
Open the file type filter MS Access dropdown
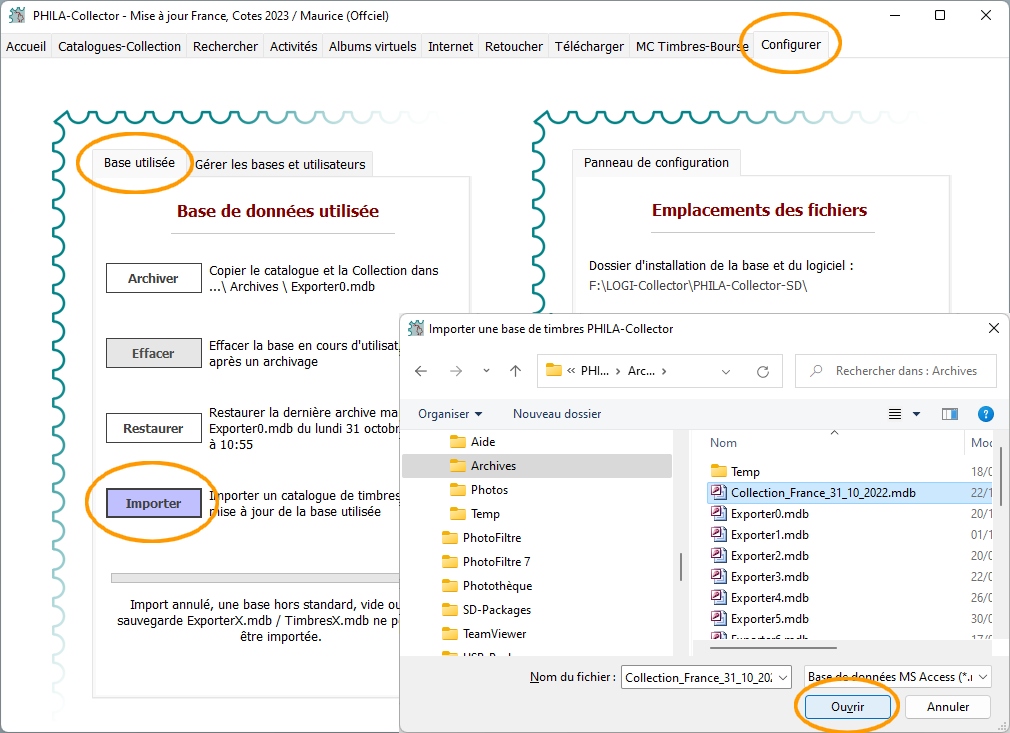point(898,677)
